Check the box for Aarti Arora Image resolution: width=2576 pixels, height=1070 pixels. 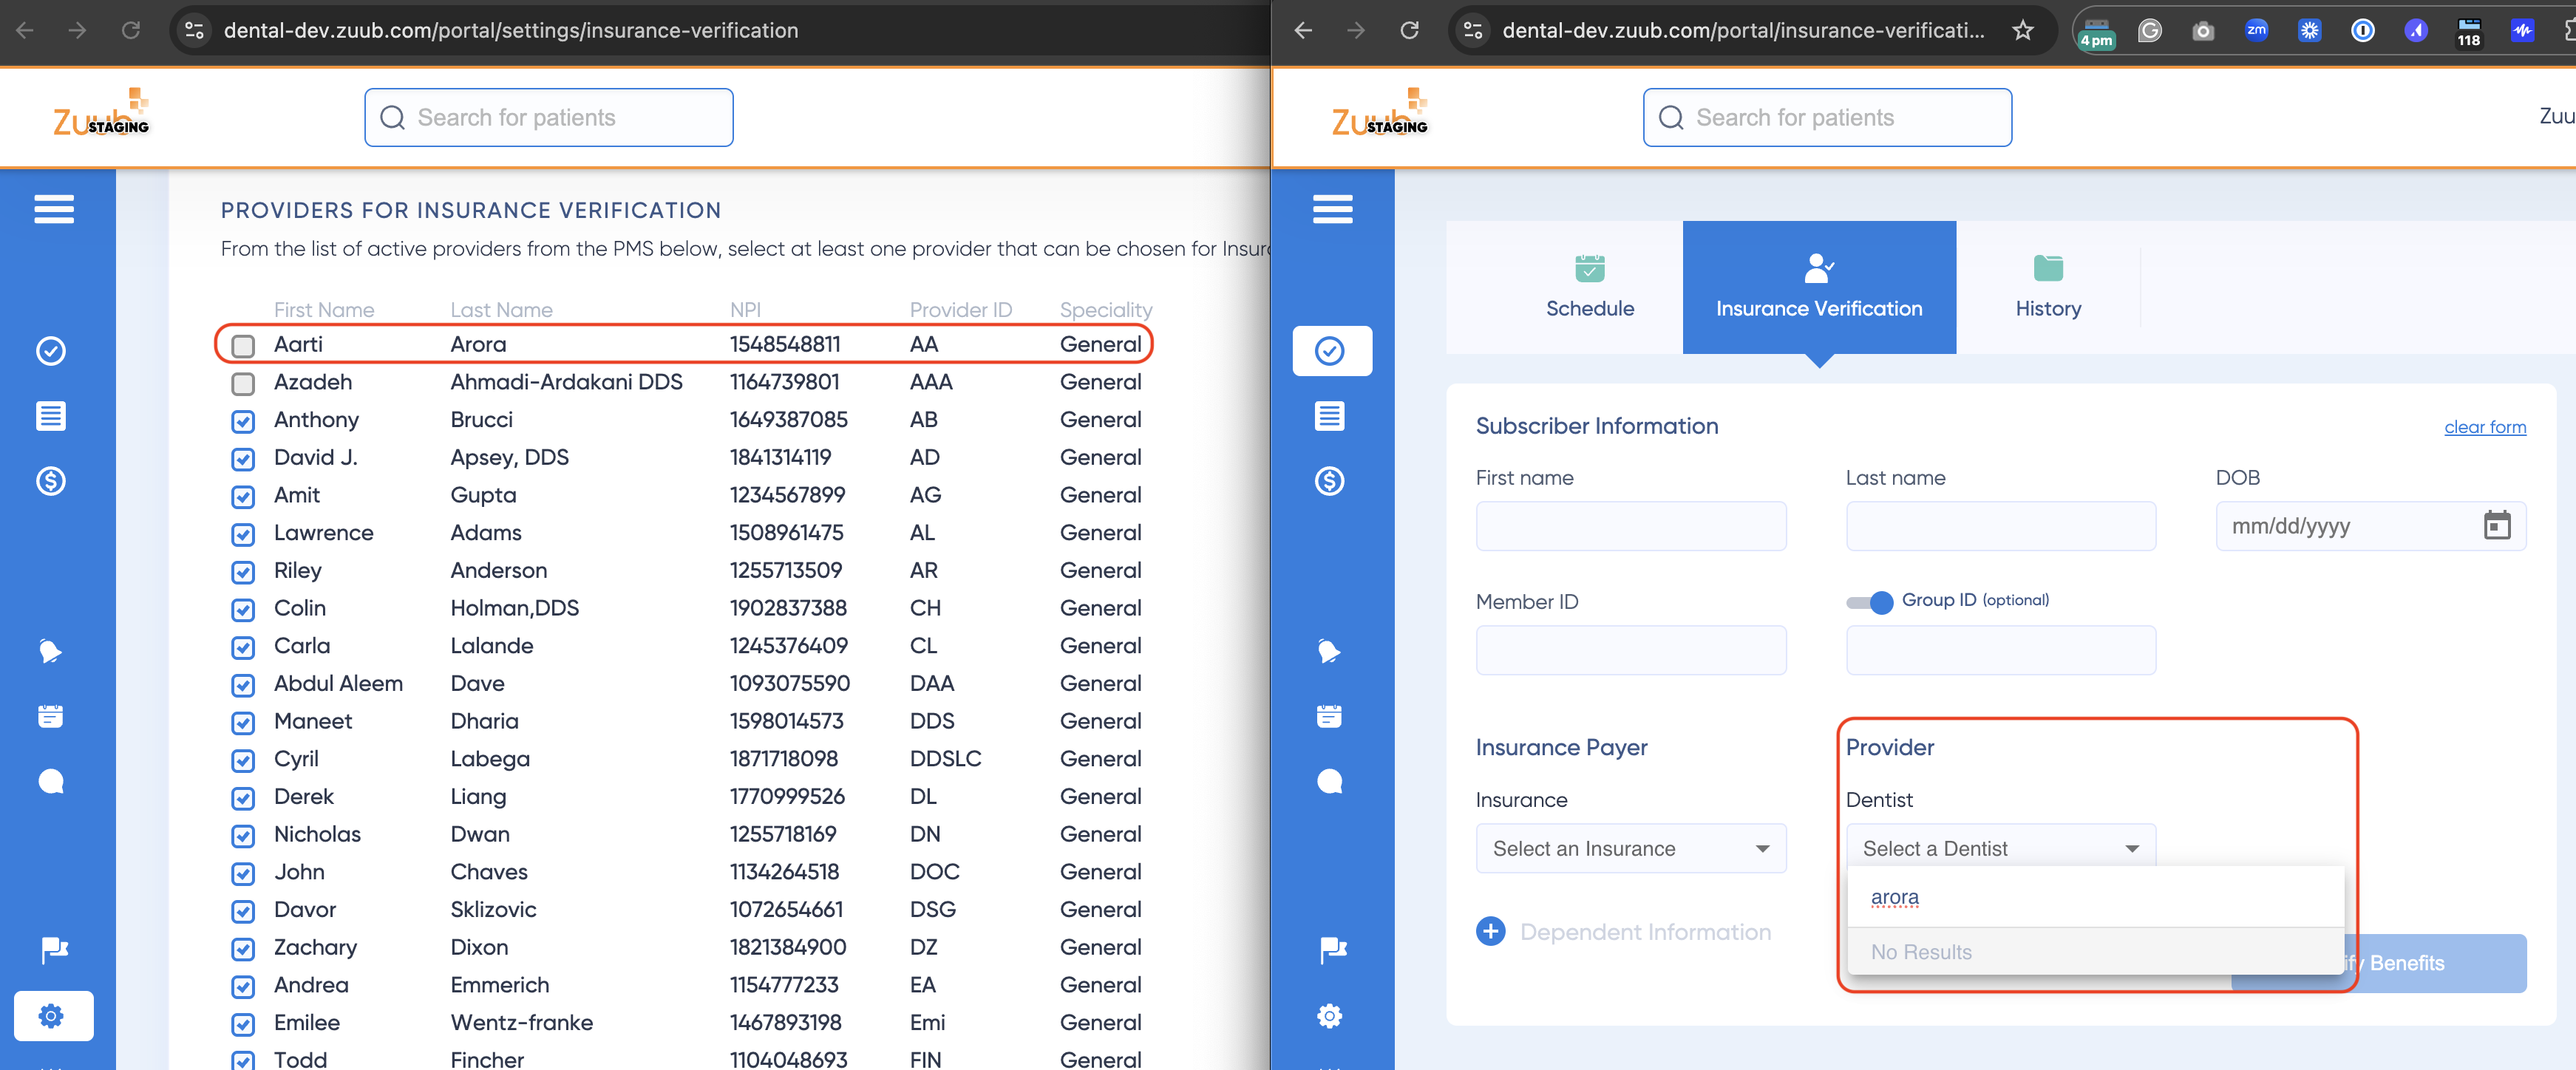pos(243,346)
